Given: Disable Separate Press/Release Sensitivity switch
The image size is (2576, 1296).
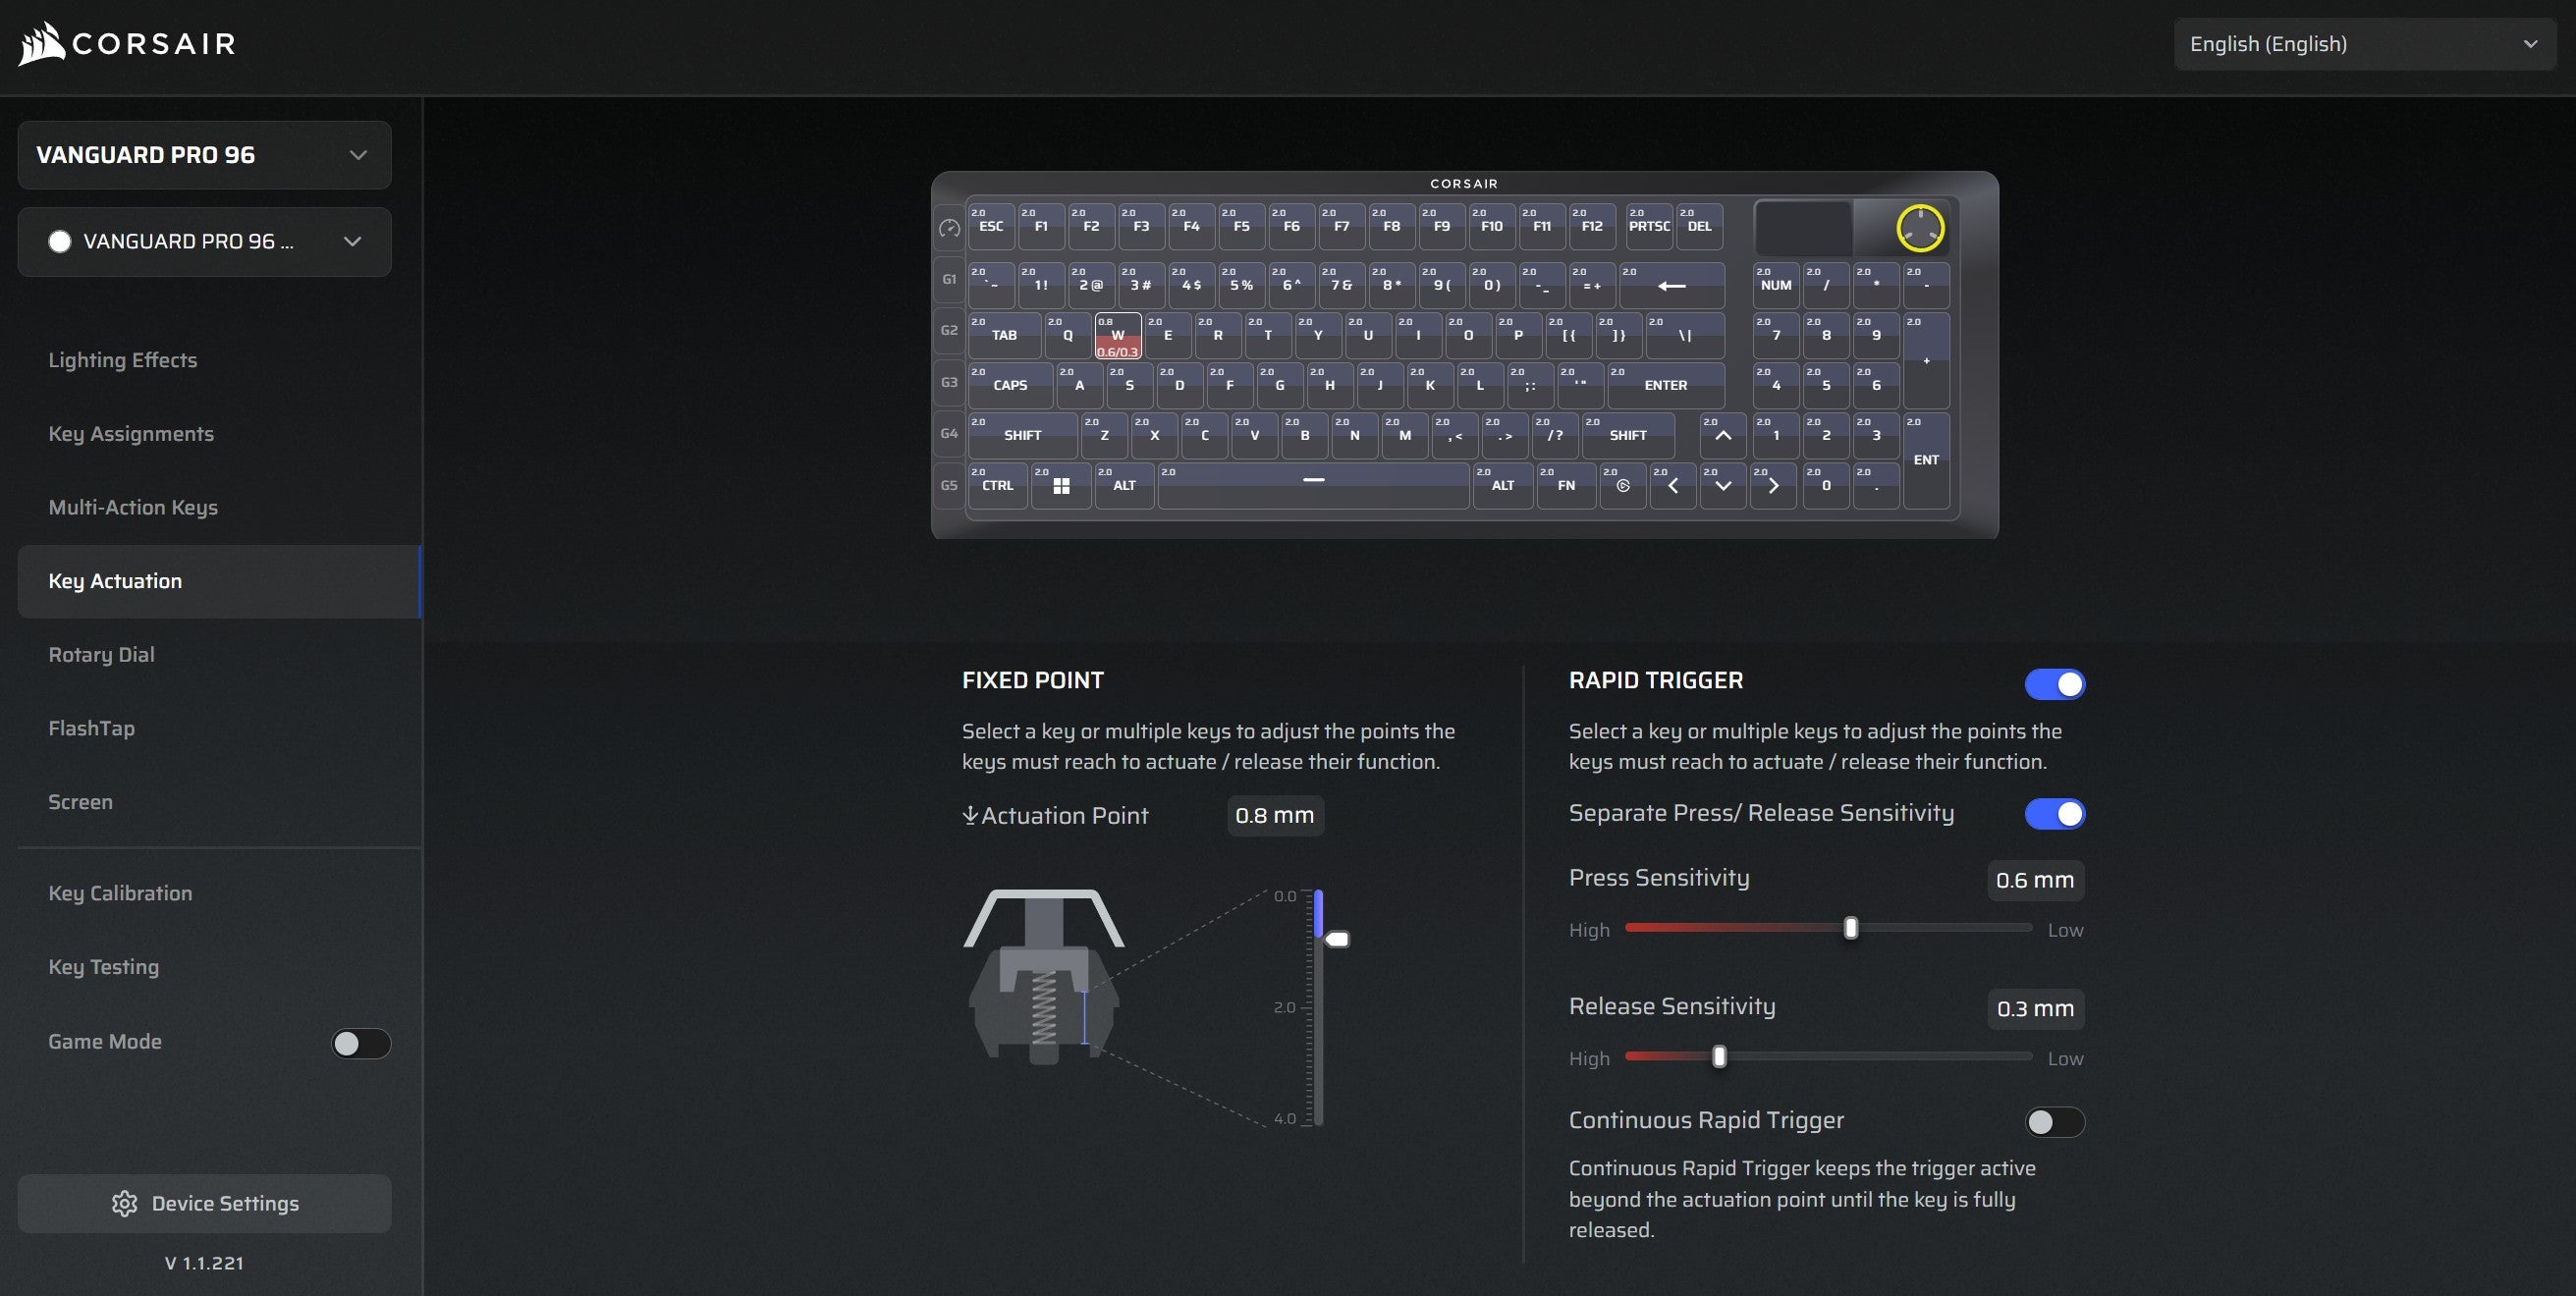Looking at the screenshot, I should tap(2054, 814).
